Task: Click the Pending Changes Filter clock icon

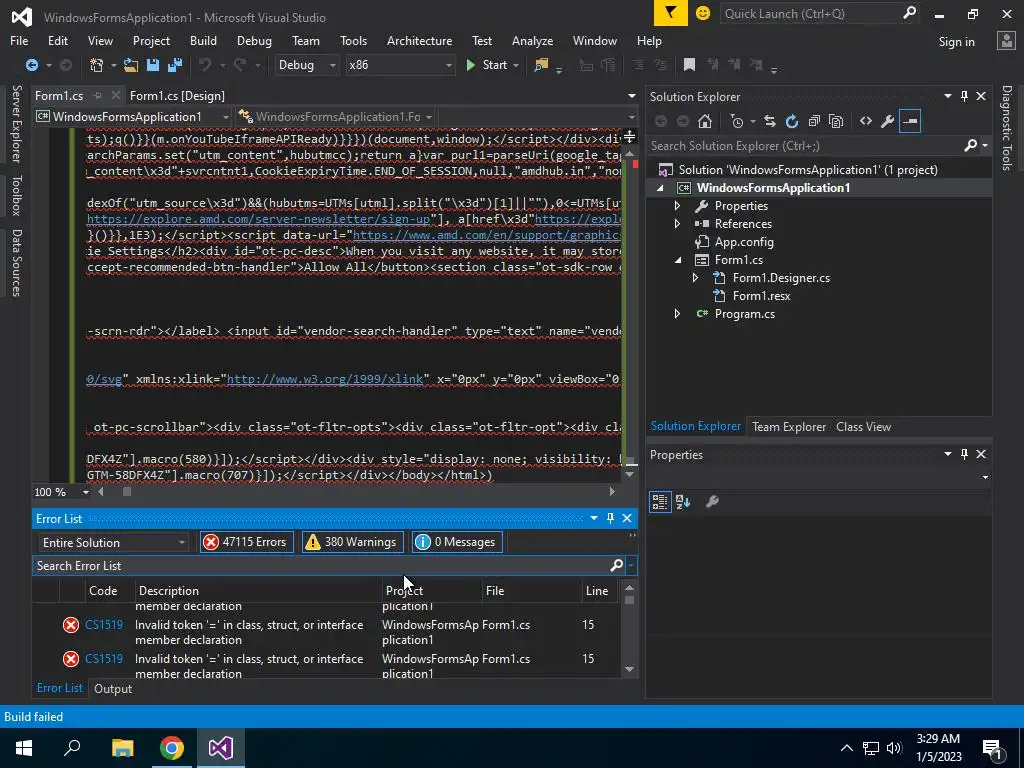Action: (737, 121)
